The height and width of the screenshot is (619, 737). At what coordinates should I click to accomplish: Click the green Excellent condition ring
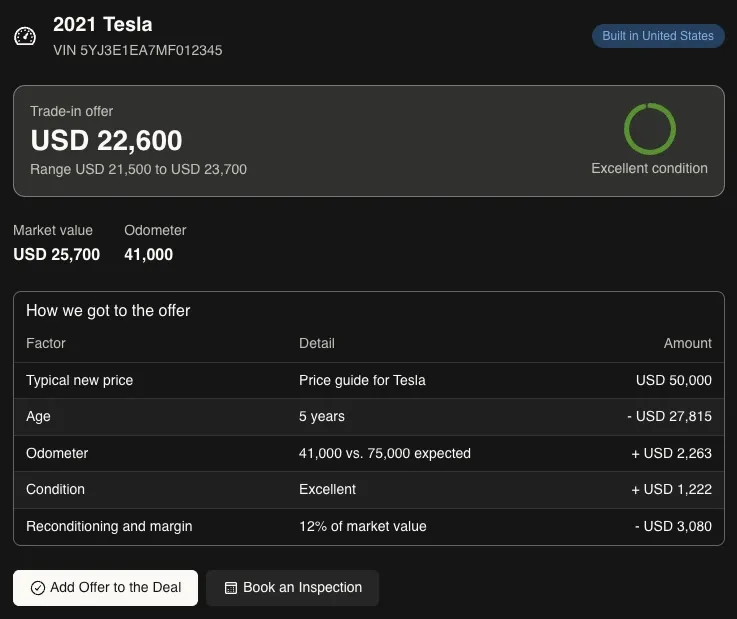pos(650,129)
